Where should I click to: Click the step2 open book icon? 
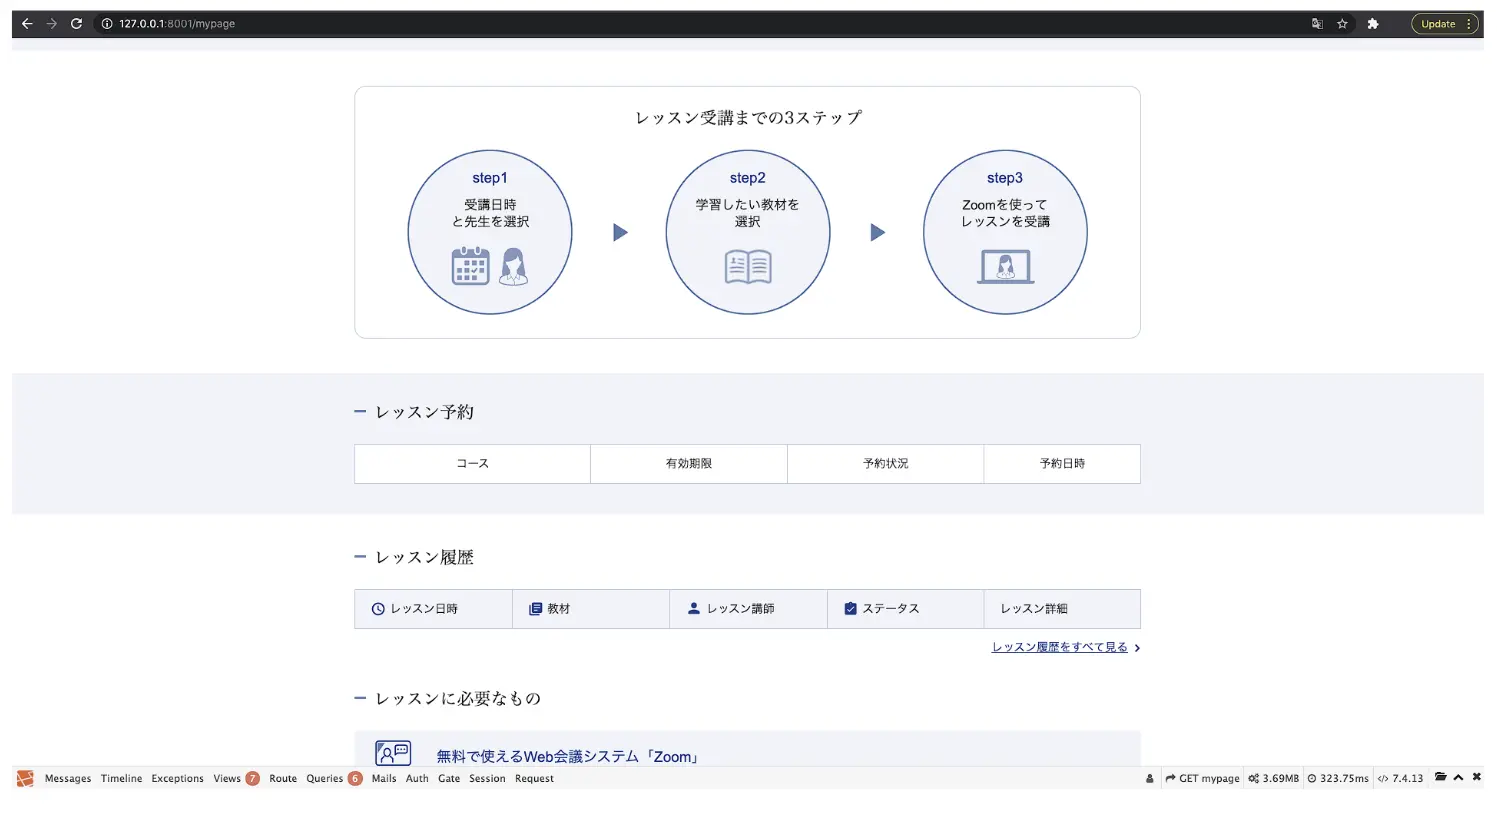point(748,267)
